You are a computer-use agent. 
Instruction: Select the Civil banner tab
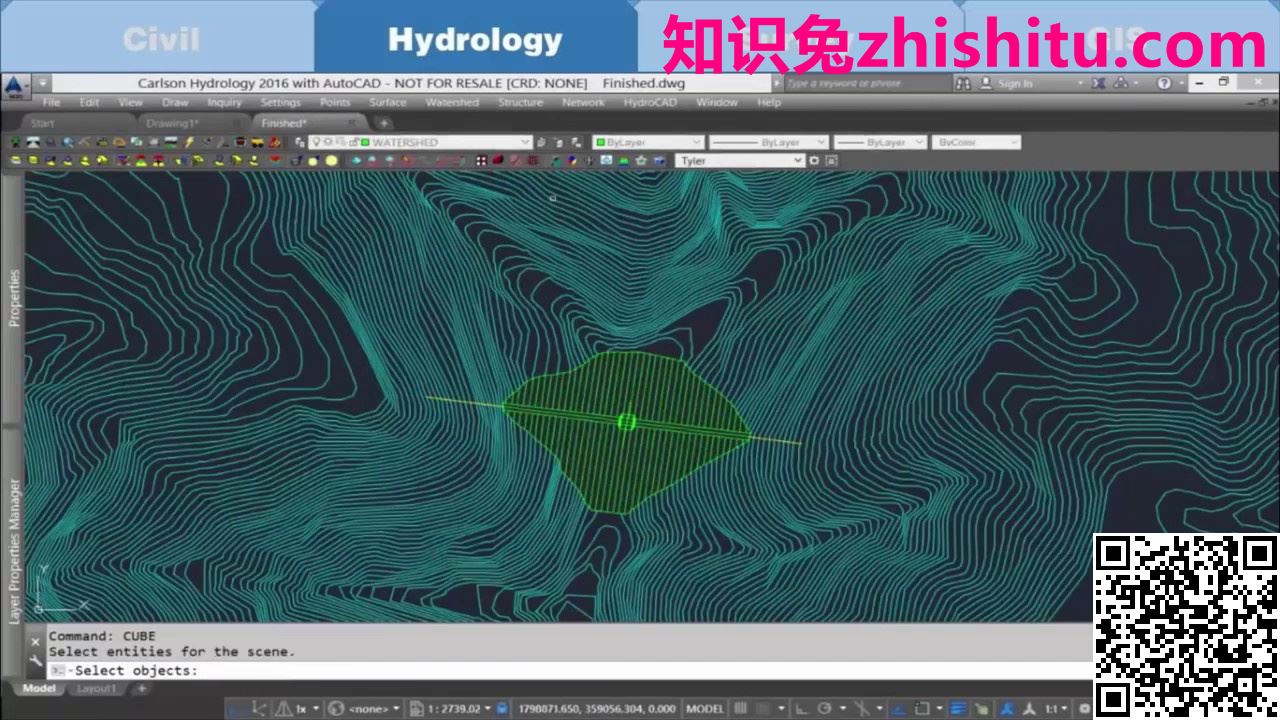tap(160, 40)
